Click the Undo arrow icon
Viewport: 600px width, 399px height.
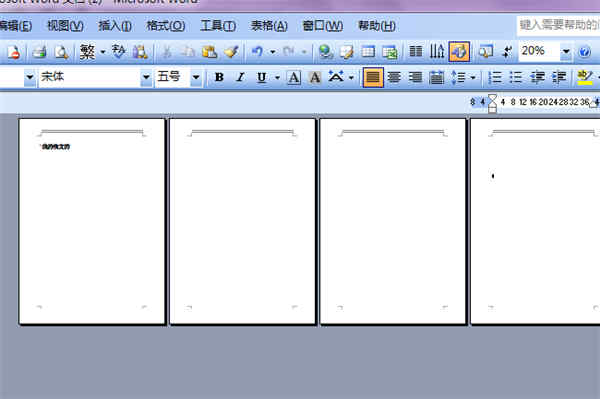click(x=257, y=52)
